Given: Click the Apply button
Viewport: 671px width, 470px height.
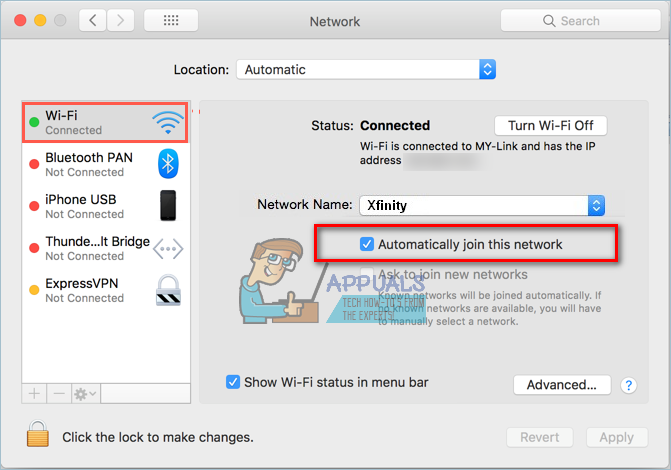Looking at the screenshot, I should click(617, 437).
